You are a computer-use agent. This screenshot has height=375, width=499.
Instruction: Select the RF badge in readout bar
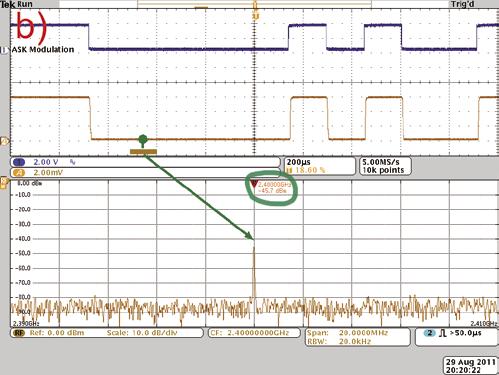tap(19, 333)
